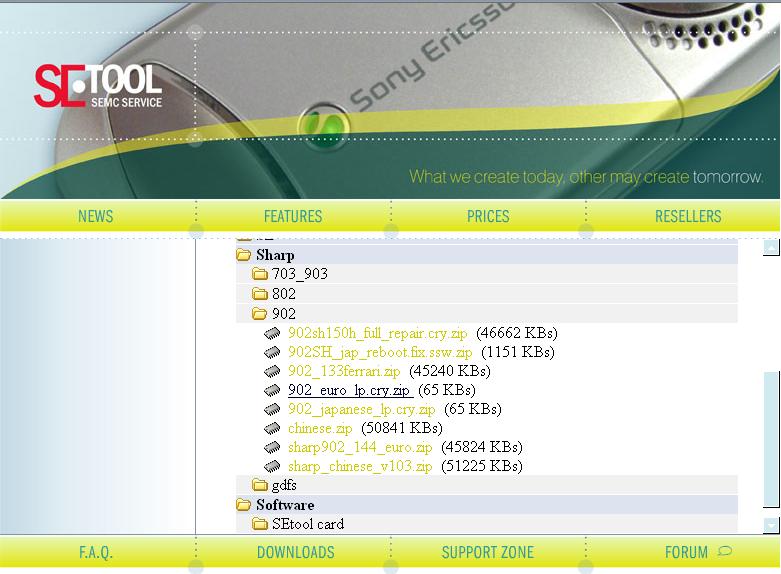Open the NEWS page

96,216
